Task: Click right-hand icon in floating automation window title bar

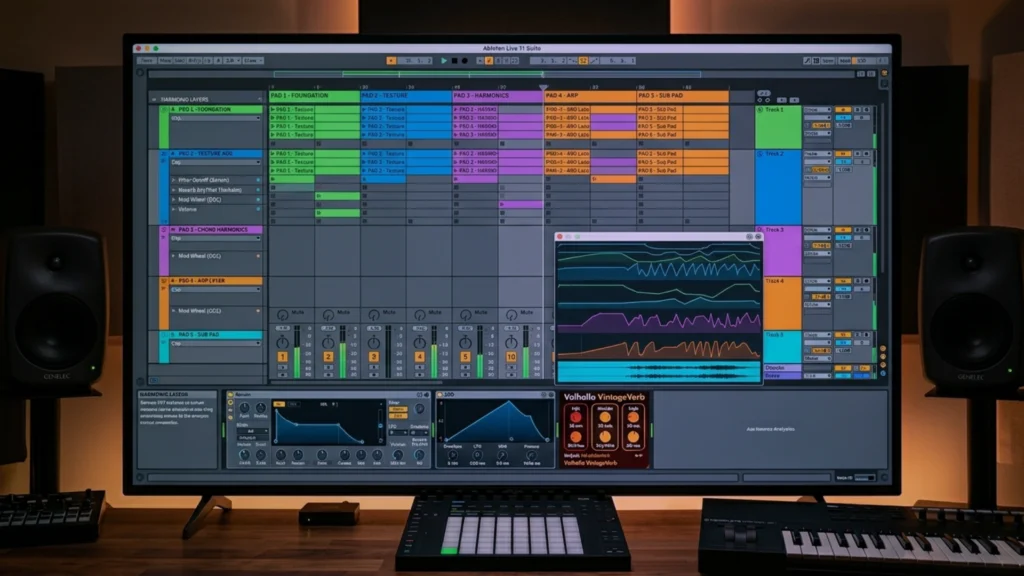Action: (x=758, y=236)
